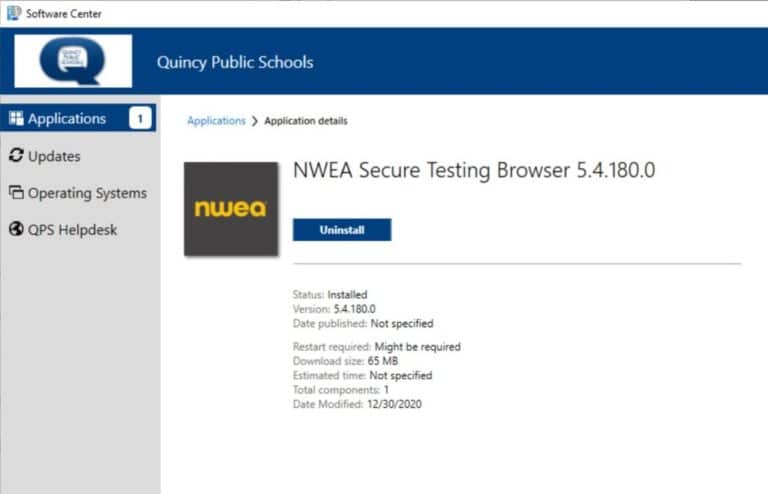Open the Updates sidebar section
The height and width of the screenshot is (494, 768).
click(x=54, y=156)
